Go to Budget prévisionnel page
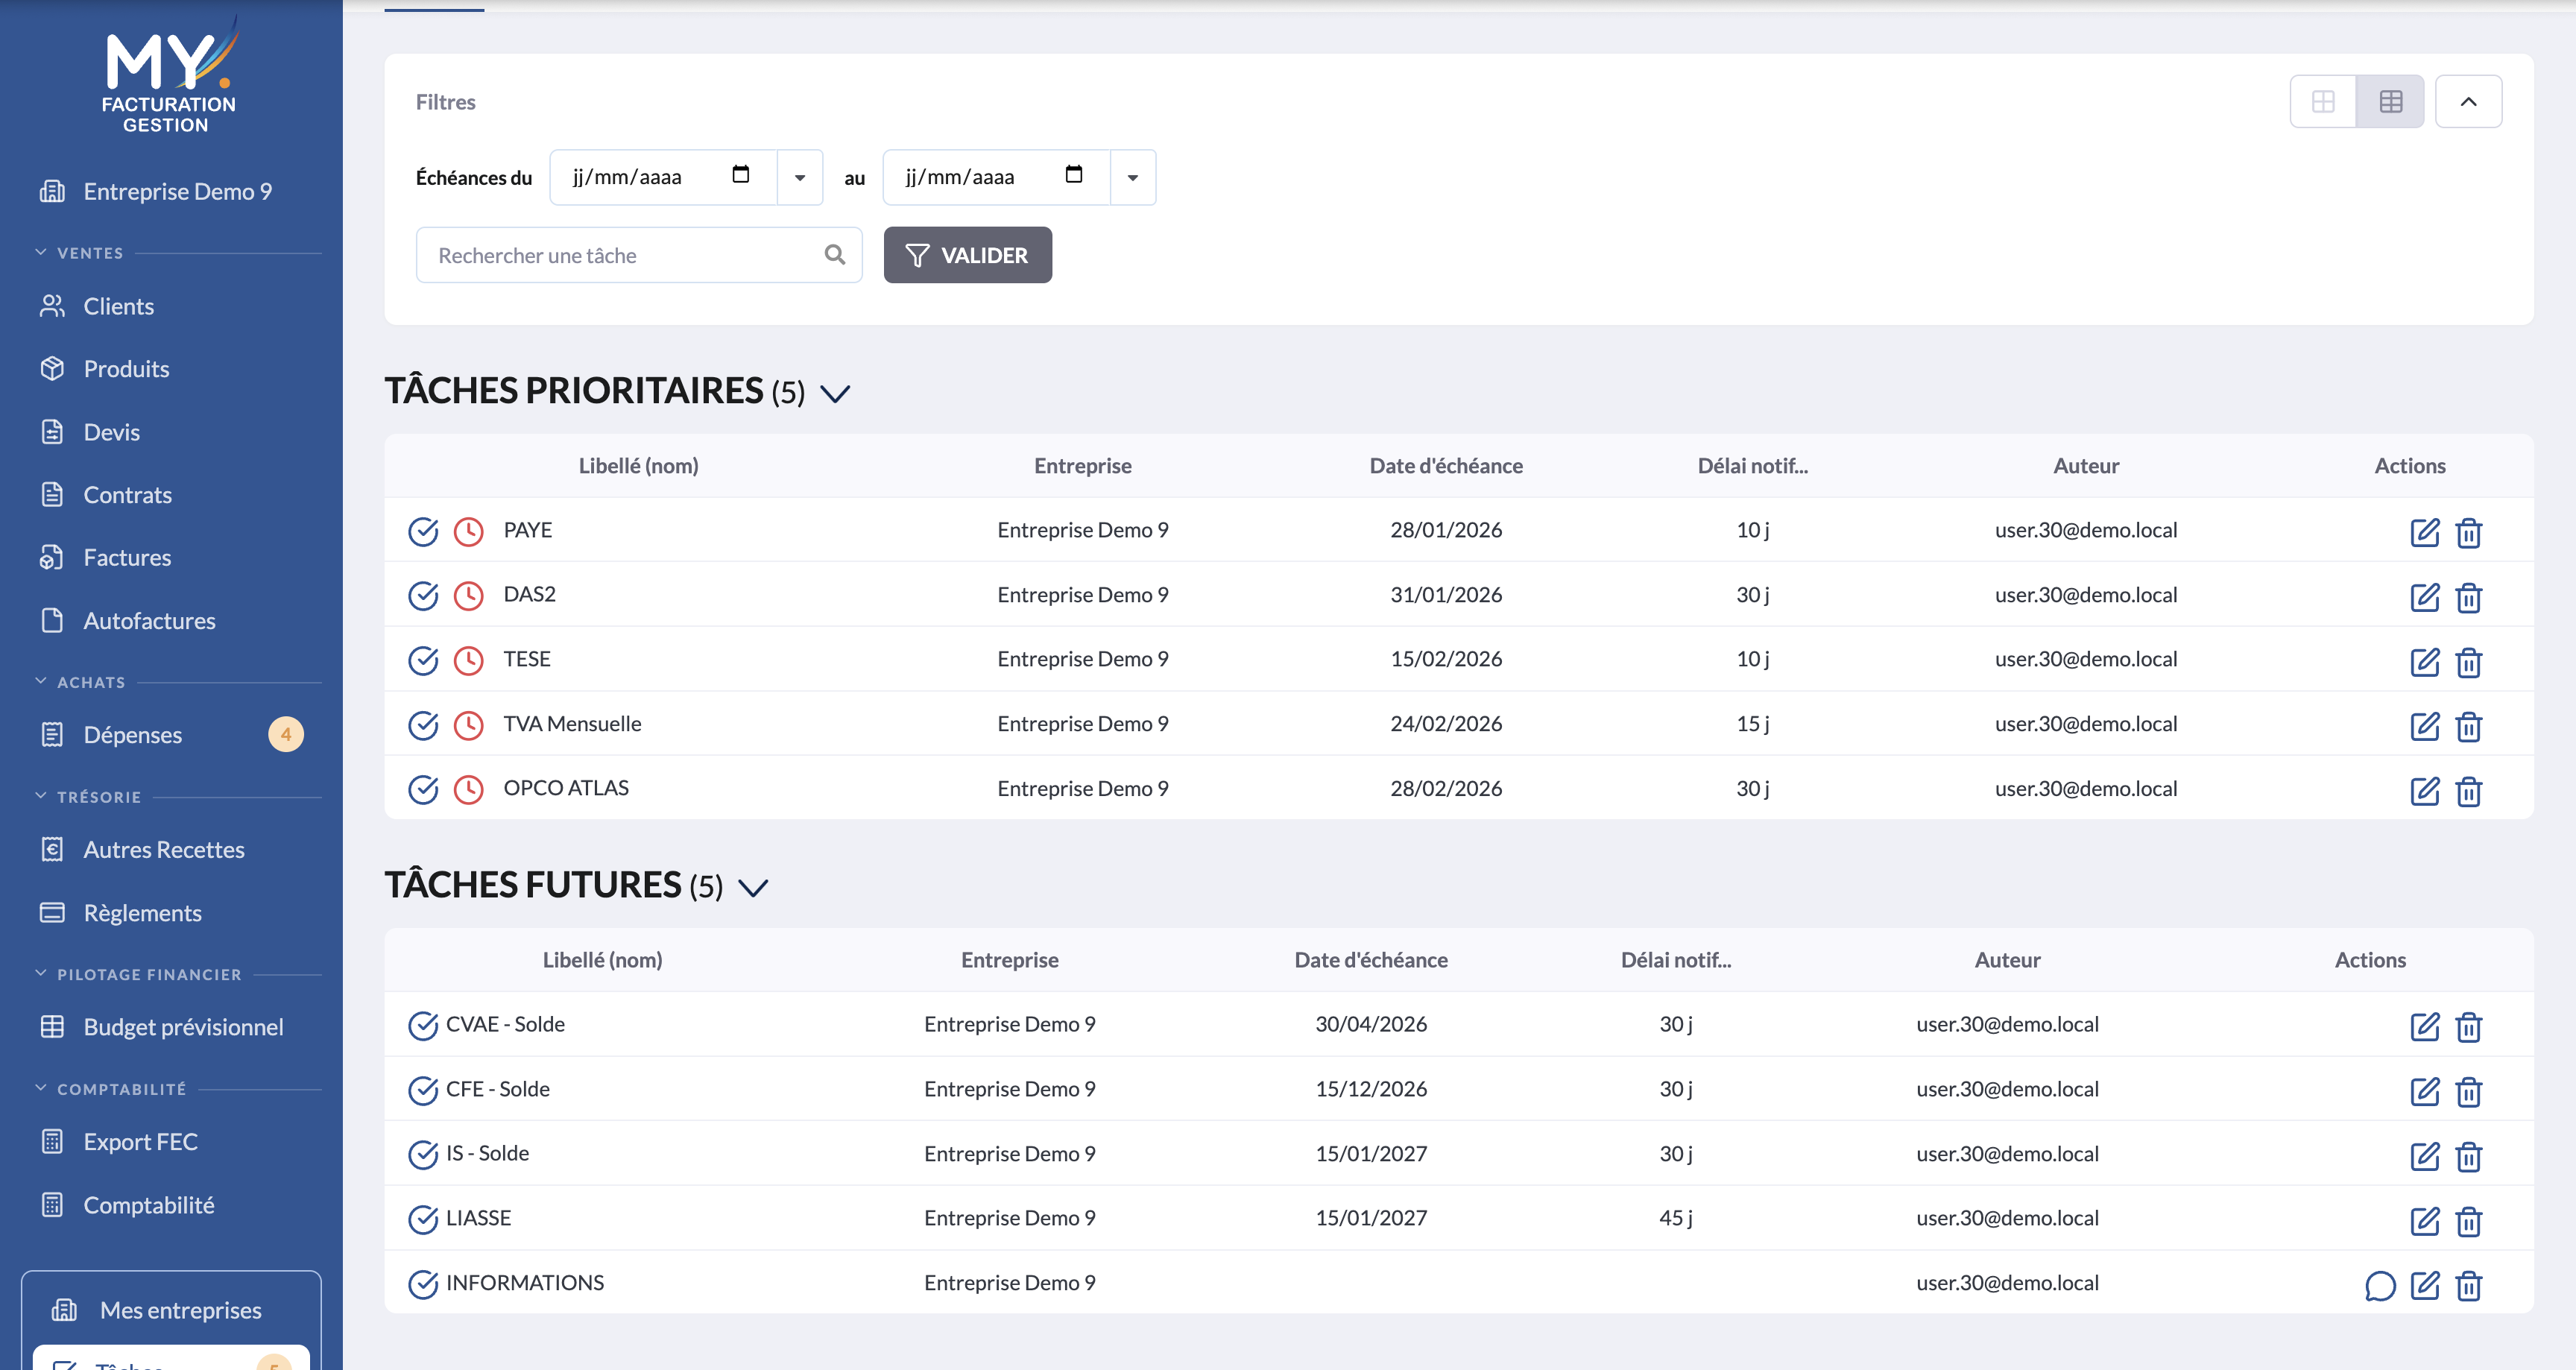 (x=183, y=1027)
